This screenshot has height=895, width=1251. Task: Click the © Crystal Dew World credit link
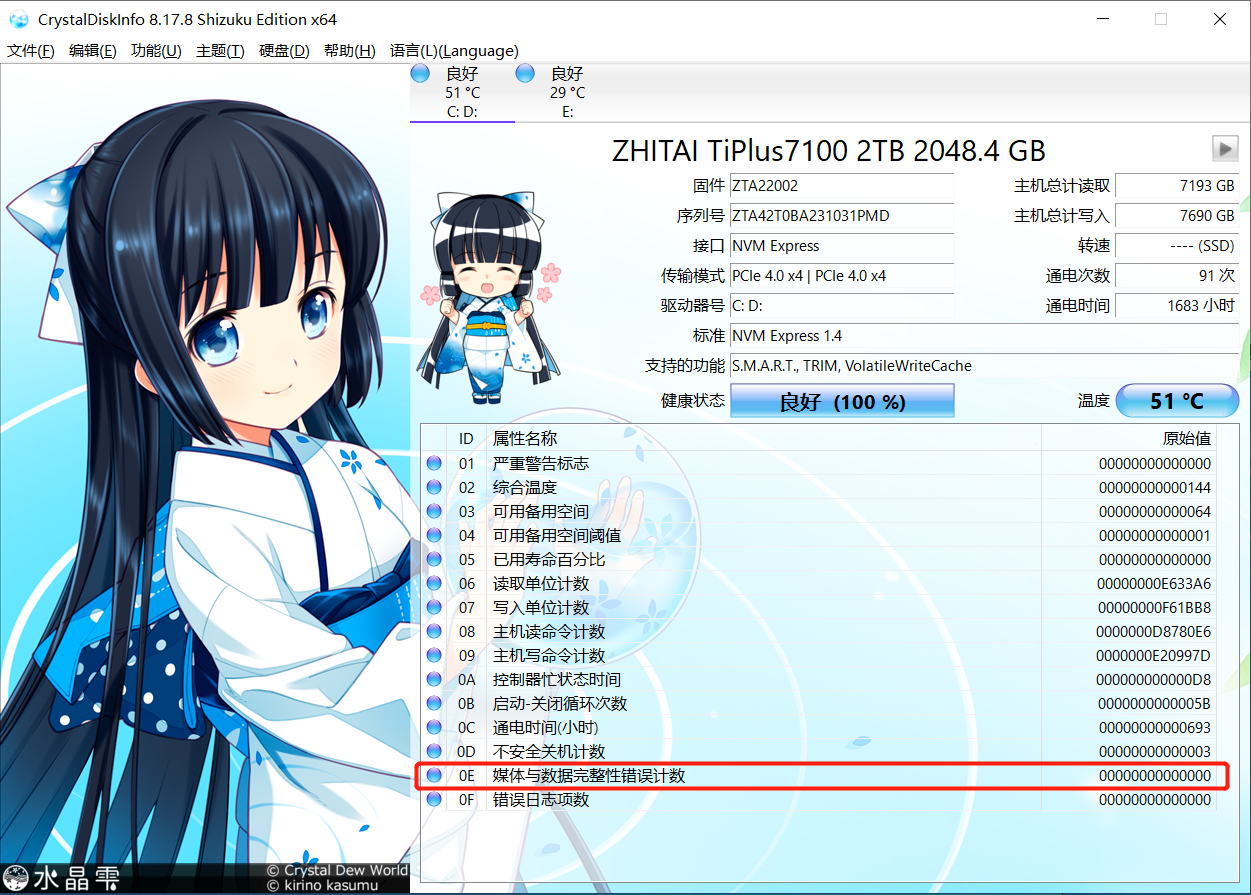[337, 870]
